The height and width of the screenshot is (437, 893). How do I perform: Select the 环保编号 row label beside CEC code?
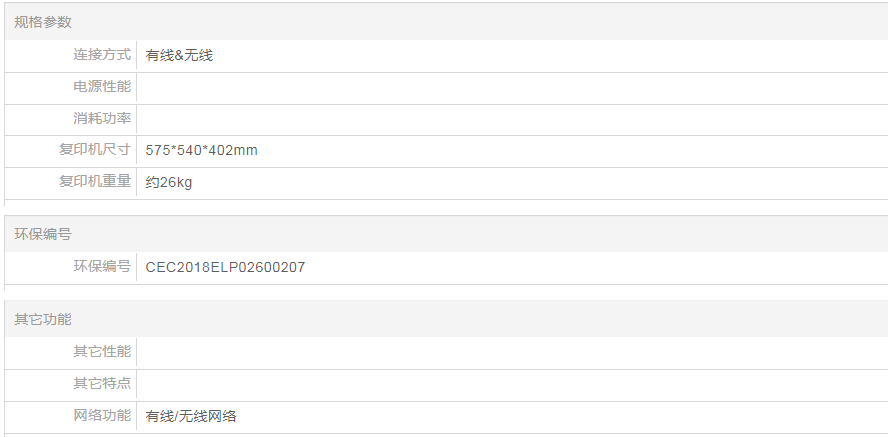pos(102,267)
